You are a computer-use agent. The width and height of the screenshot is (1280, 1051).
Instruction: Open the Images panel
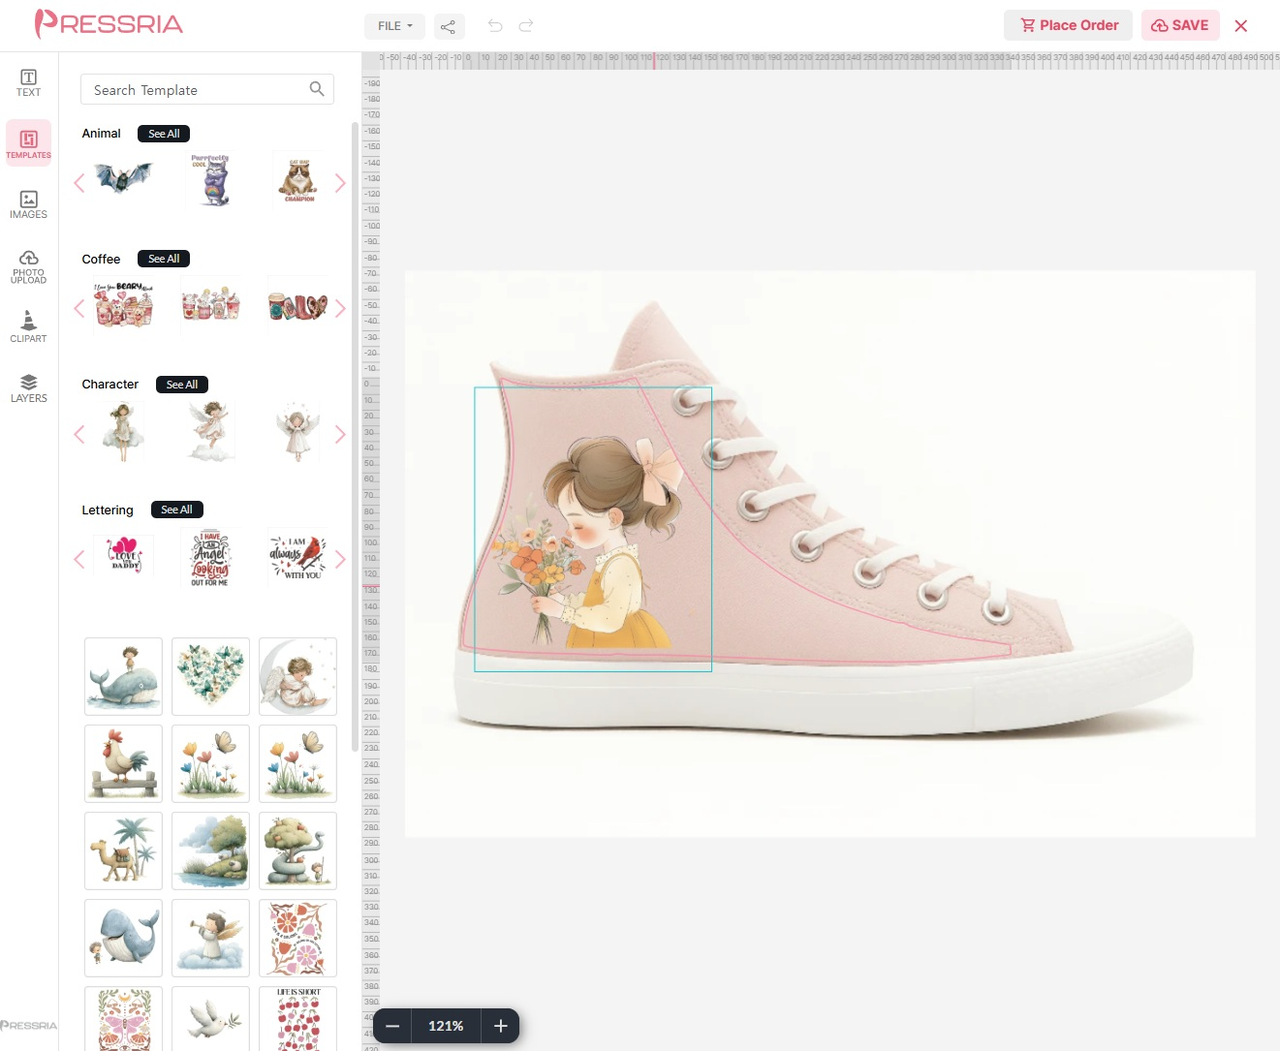[28, 205]
